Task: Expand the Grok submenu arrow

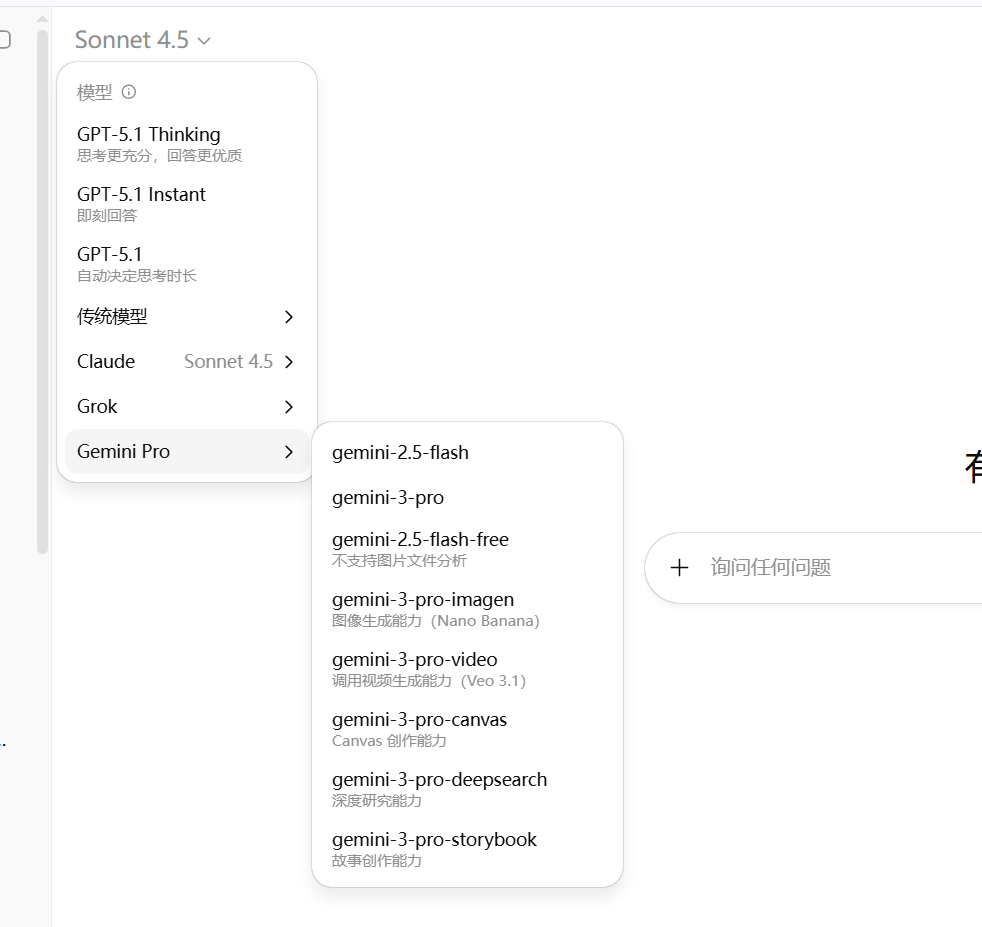Action: (x=288, y=407)
